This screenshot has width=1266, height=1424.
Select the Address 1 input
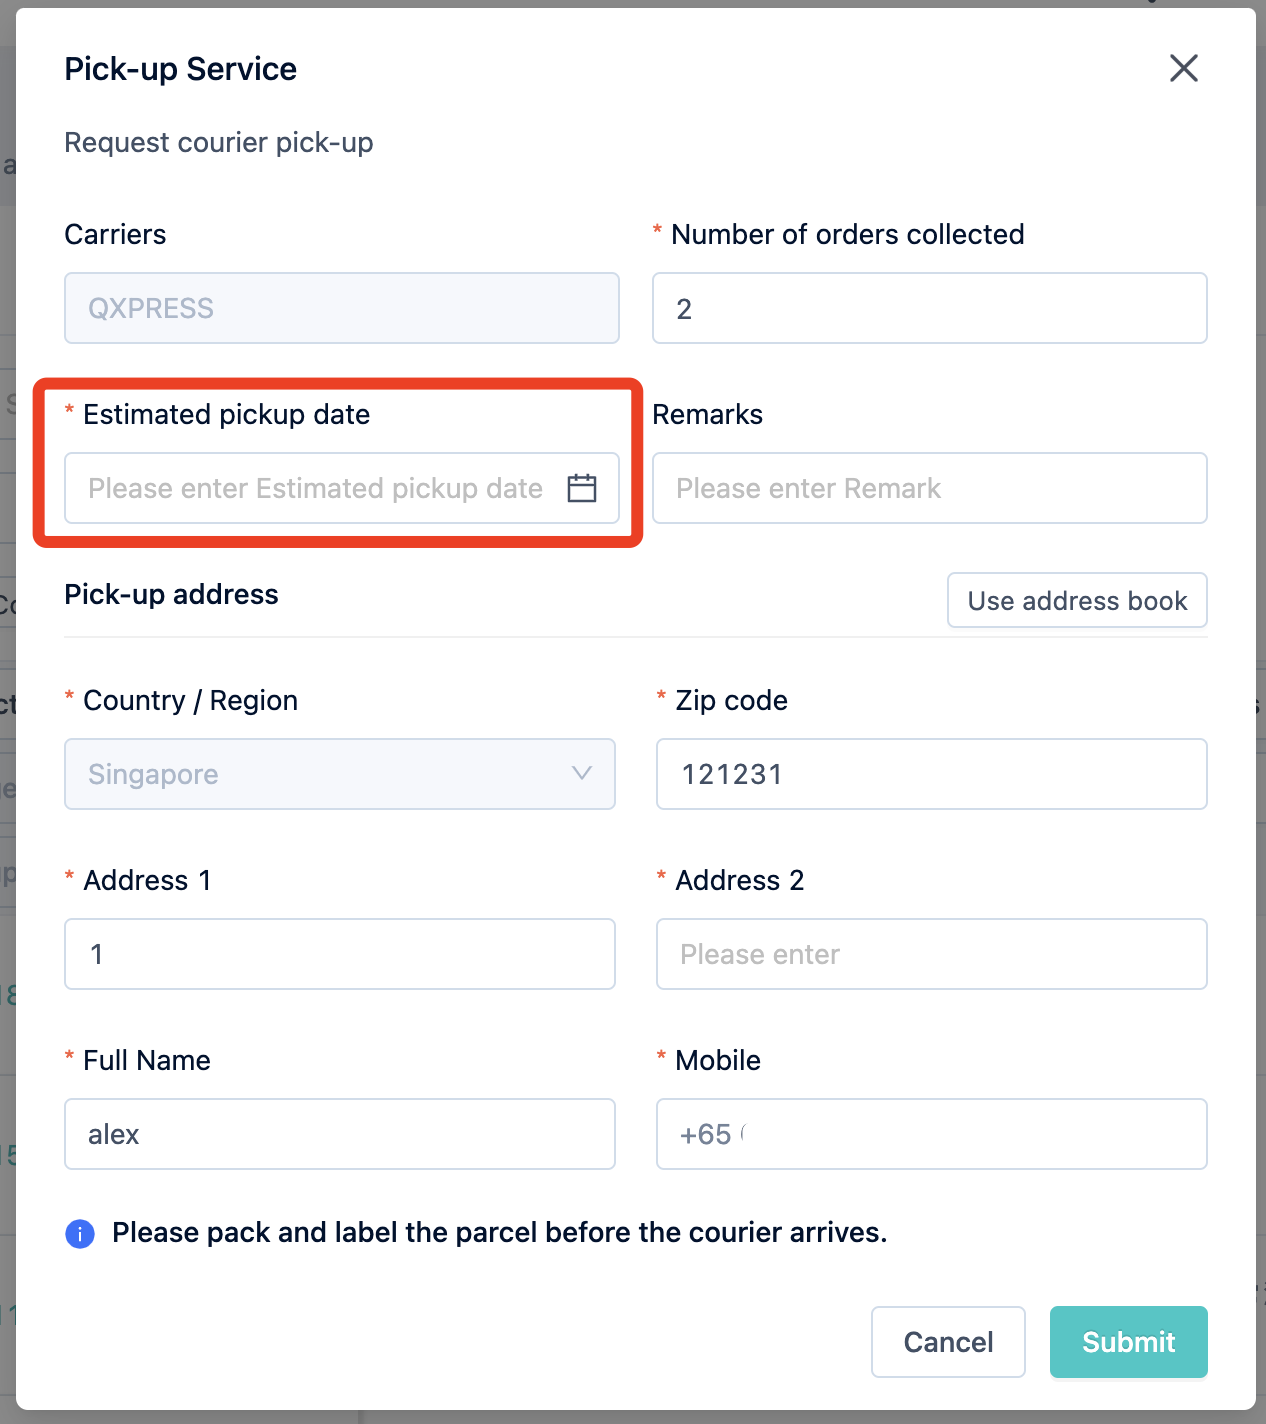340,954
